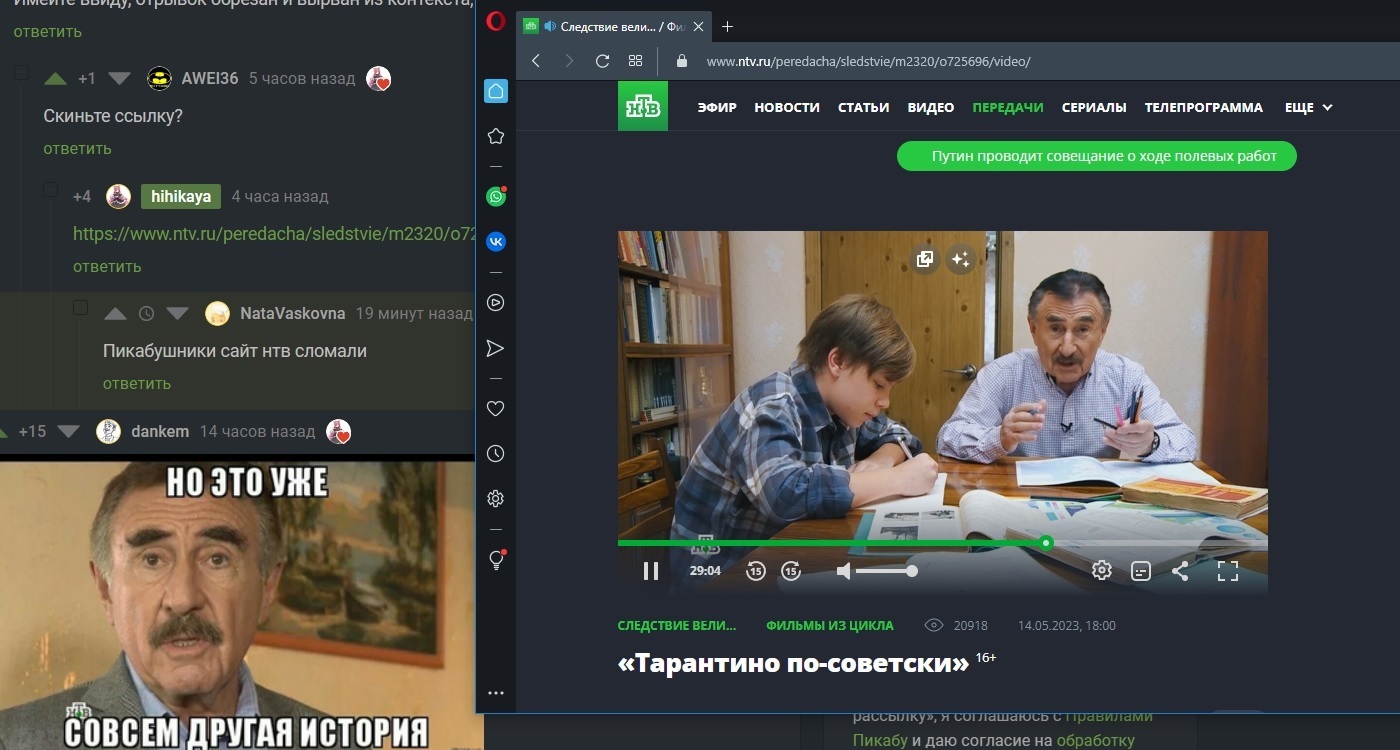Open sidebar three-dots setup menu
Image resolution: width=1400 pixels, height=750 pixels.
496,693
